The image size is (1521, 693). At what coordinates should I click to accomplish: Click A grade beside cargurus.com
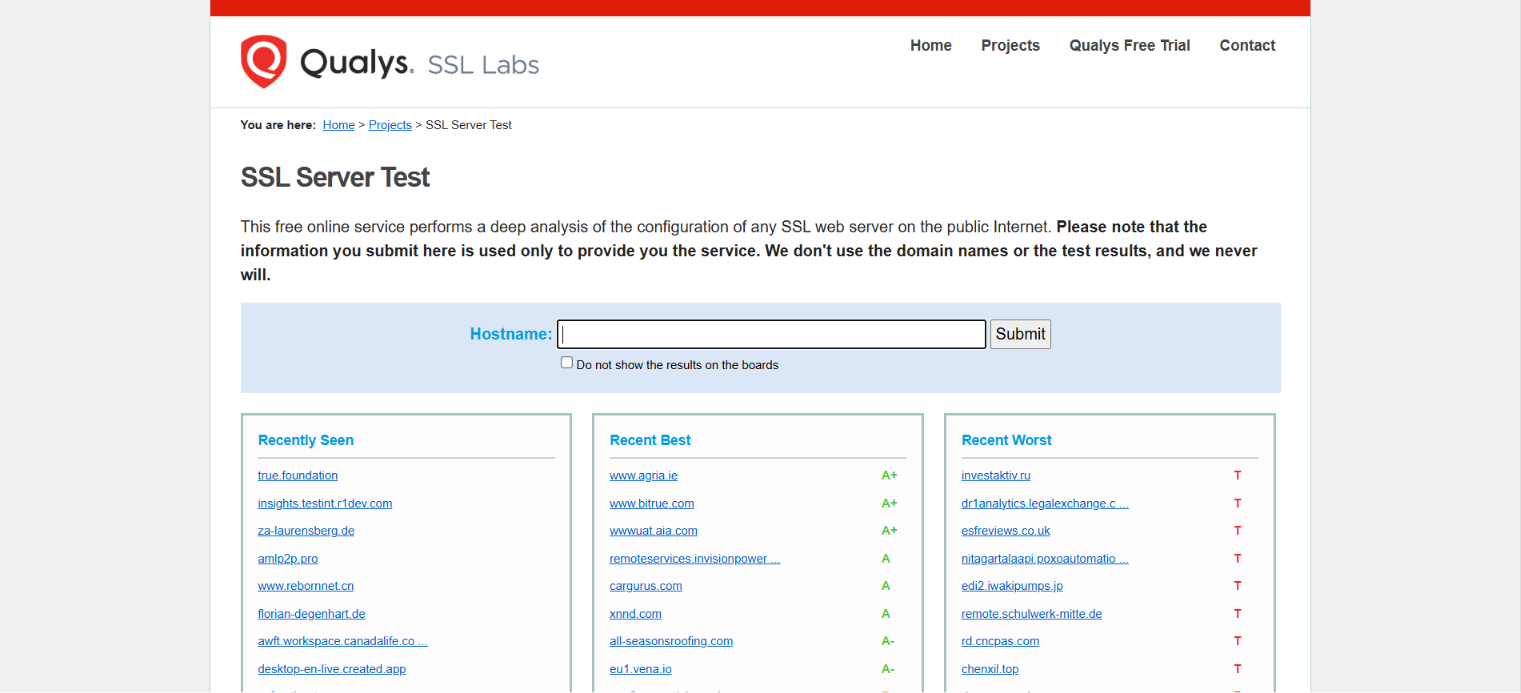(x=886, y=585)
